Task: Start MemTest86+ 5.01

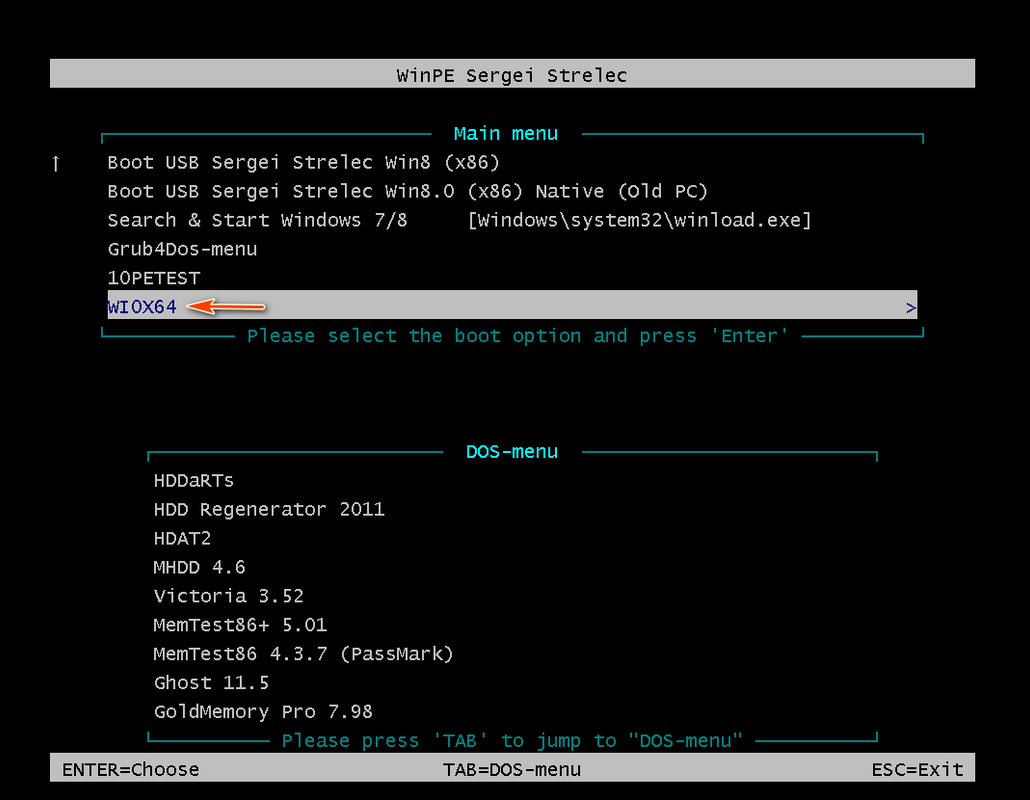Action: (240, 625)
